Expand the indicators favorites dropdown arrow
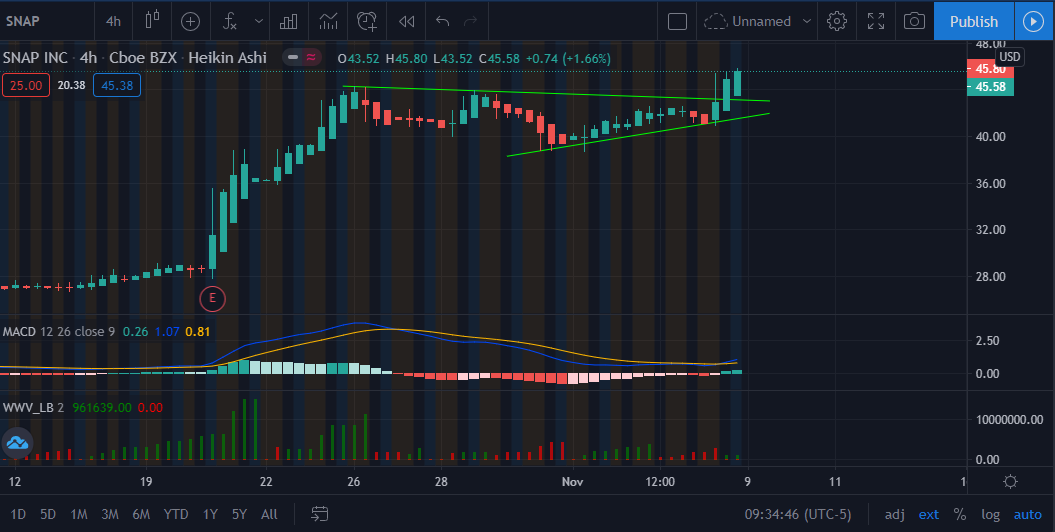 click(x=258, y=22)
